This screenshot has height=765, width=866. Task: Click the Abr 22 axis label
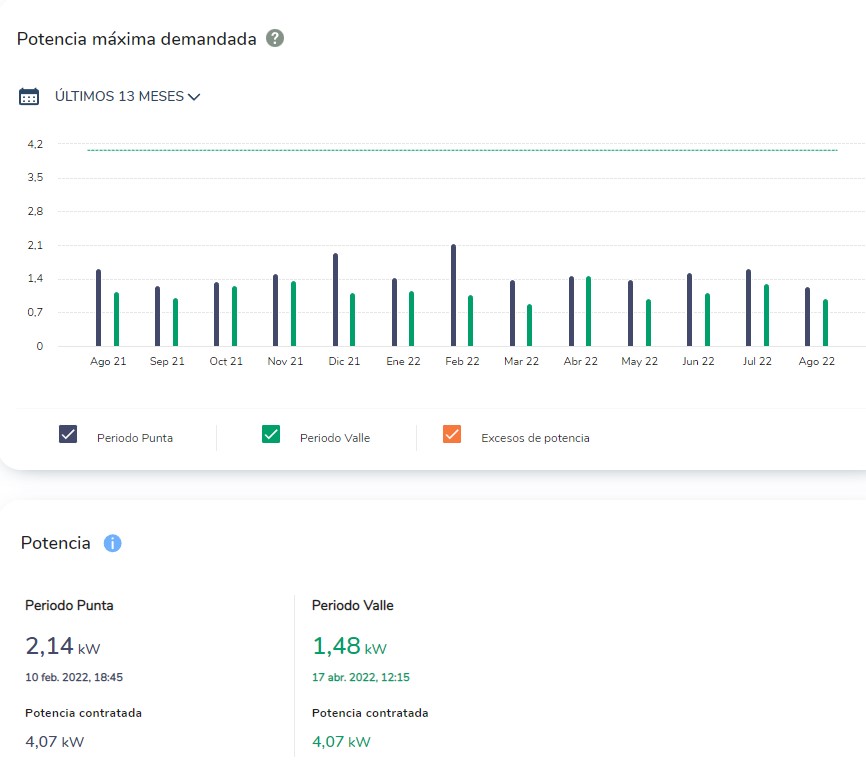click(580, 361)
